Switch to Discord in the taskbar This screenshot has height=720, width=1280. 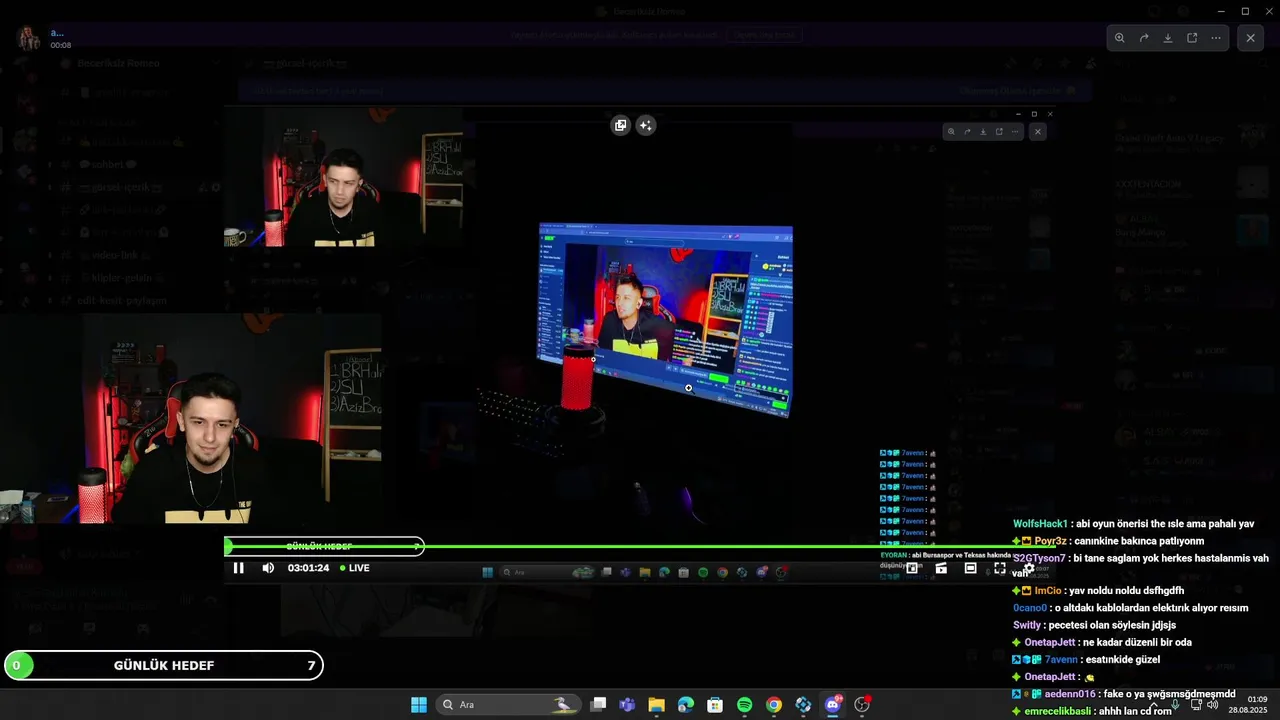tap(833, 705)
